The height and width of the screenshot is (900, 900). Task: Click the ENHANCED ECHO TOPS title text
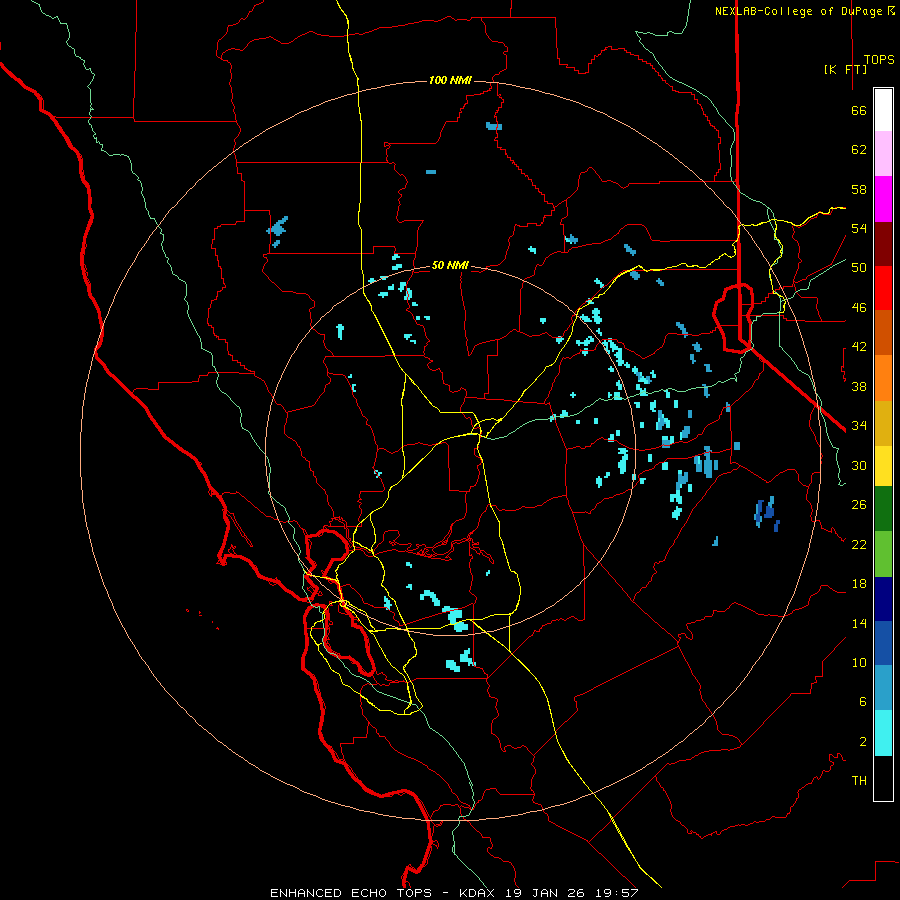351,893
